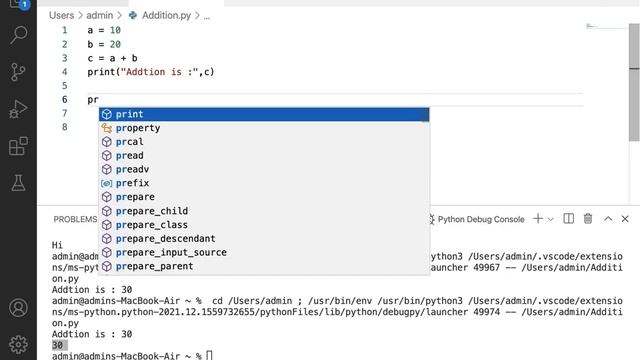Click the cube icon beside print suggestion
Screen dimensions: 640x360
[x=107, y=114]
